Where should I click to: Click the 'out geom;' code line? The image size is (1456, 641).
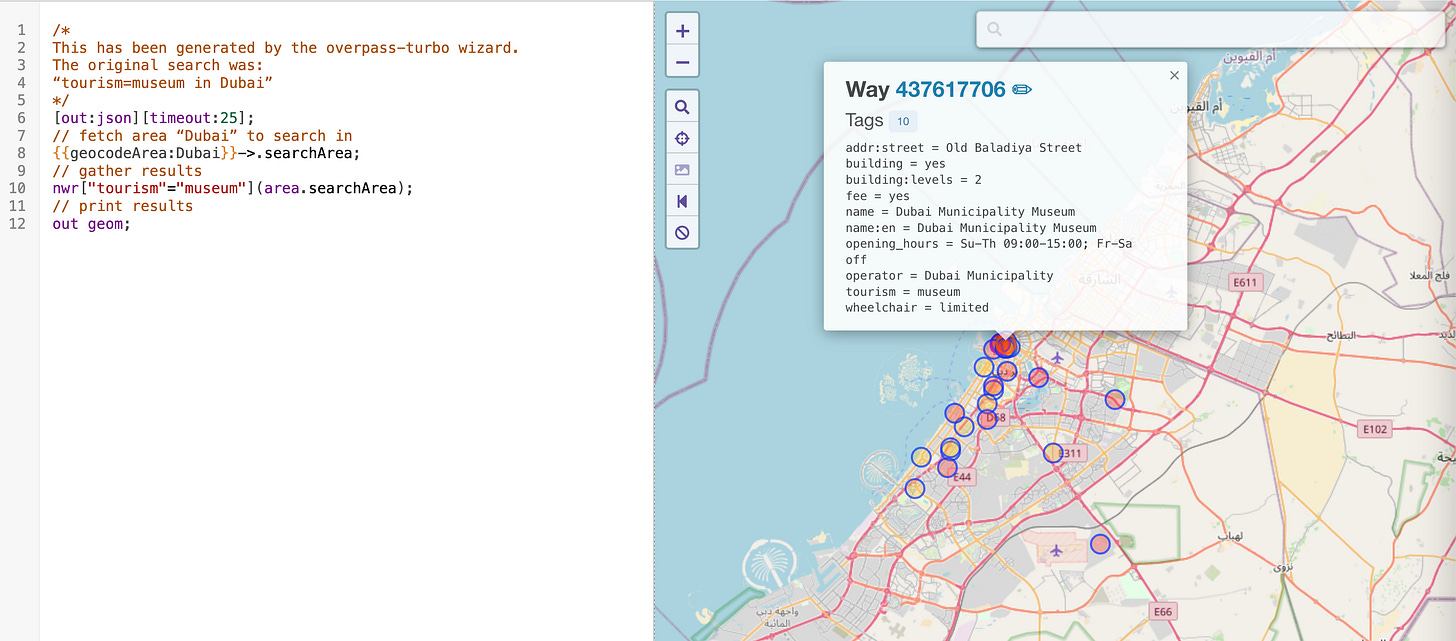(91, 224)
